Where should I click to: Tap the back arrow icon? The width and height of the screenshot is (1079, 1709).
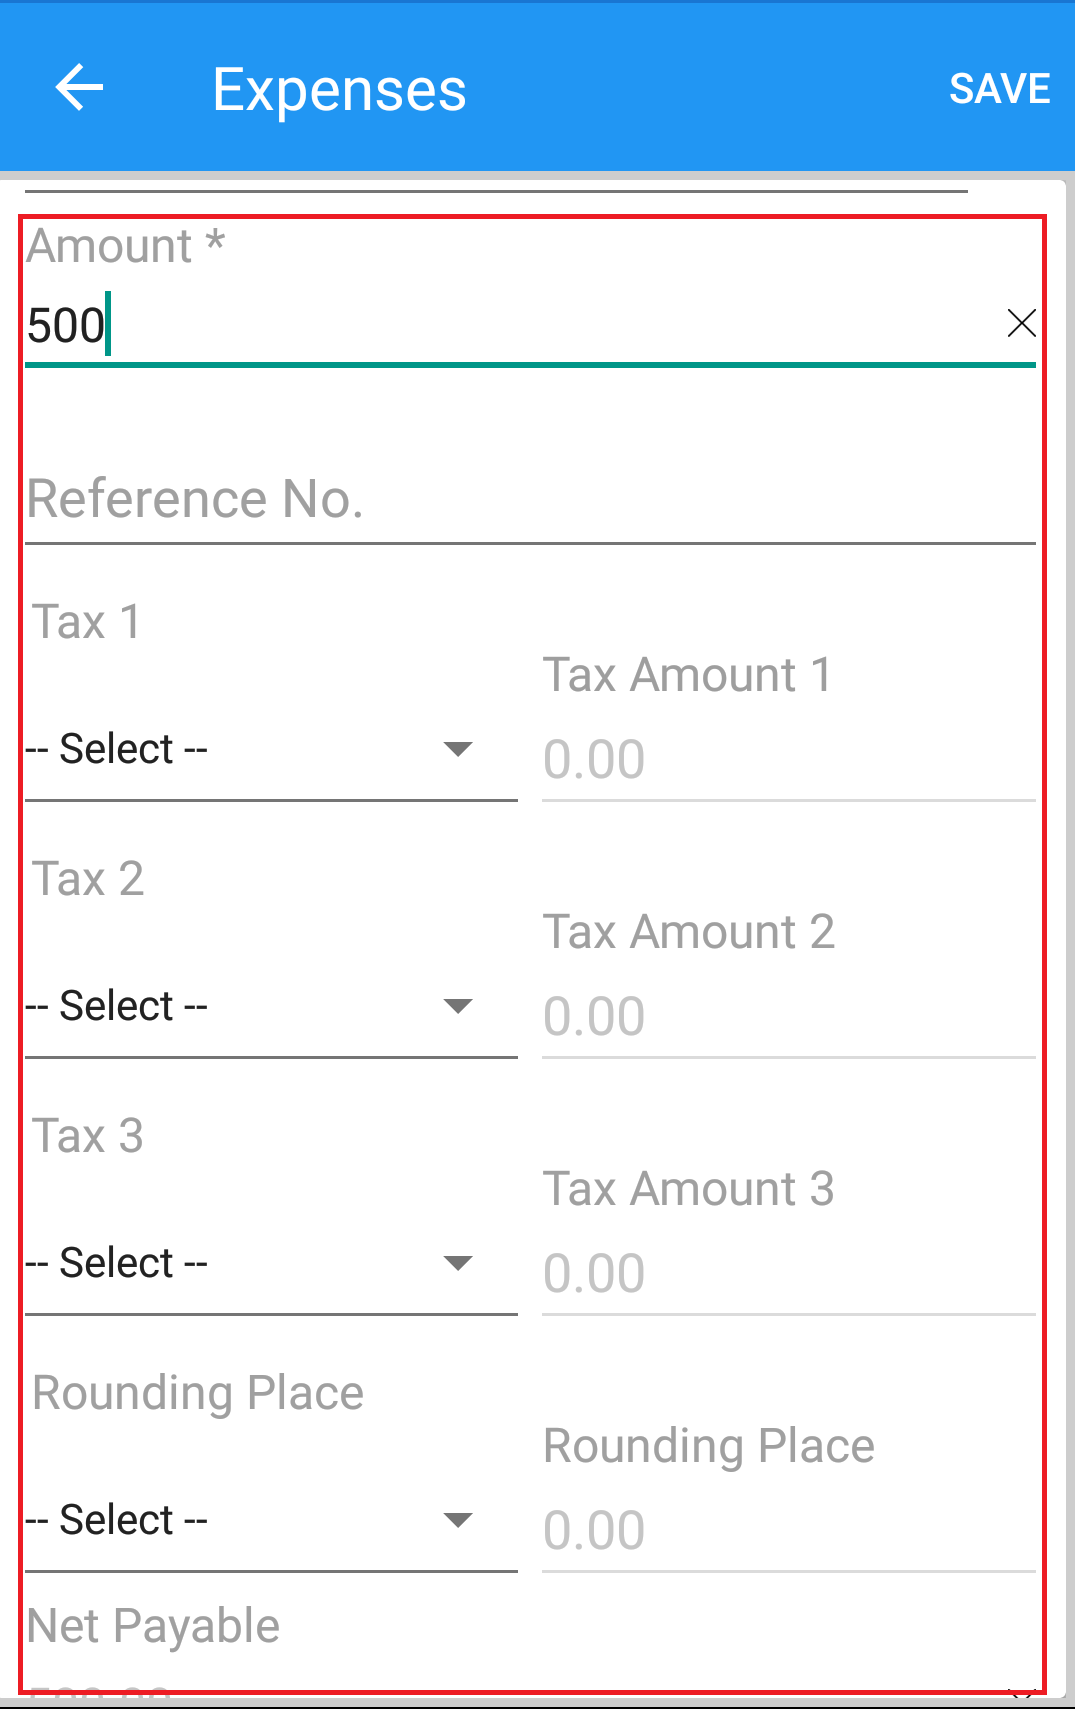click(x=79, y=88)
